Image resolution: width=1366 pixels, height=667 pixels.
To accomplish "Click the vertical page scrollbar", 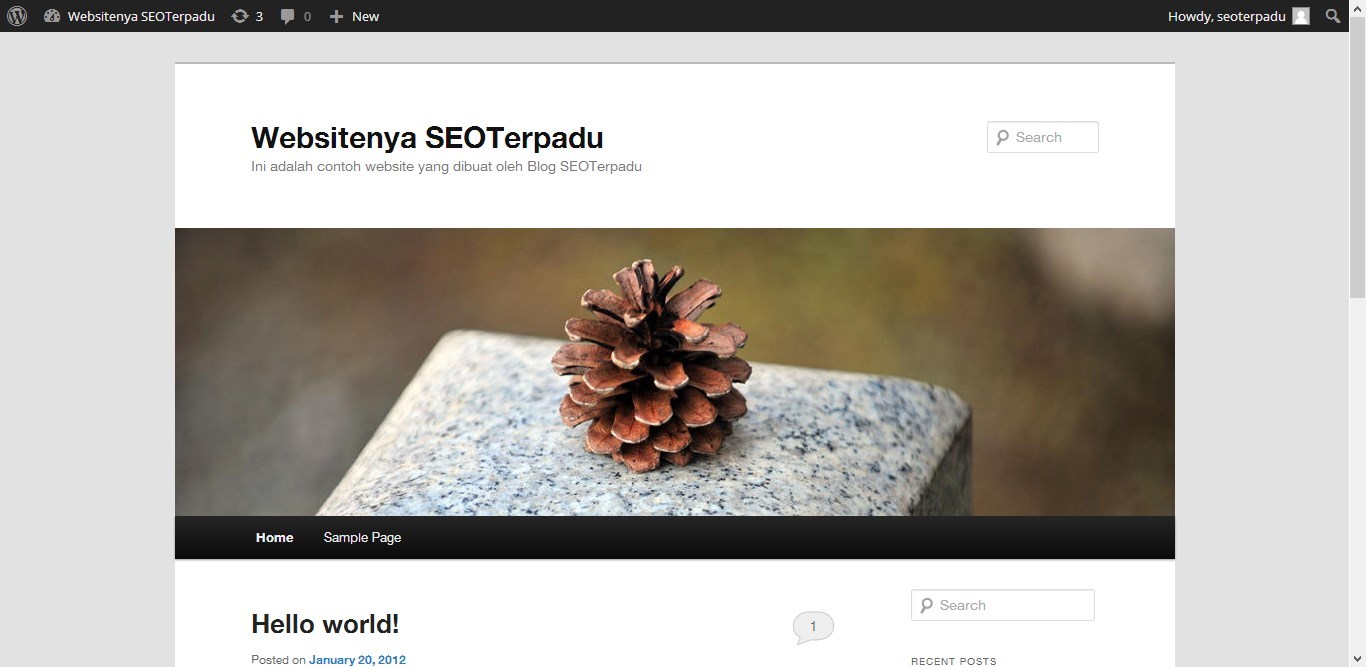I will click(x=1357, y=349).
